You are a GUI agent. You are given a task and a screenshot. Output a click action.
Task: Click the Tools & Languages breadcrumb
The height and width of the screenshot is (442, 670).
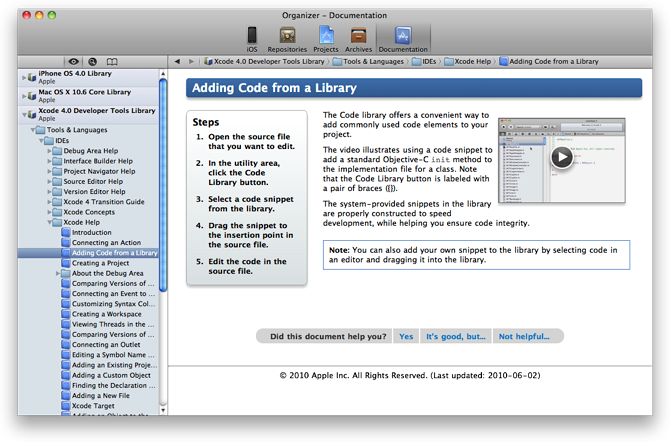368,62
